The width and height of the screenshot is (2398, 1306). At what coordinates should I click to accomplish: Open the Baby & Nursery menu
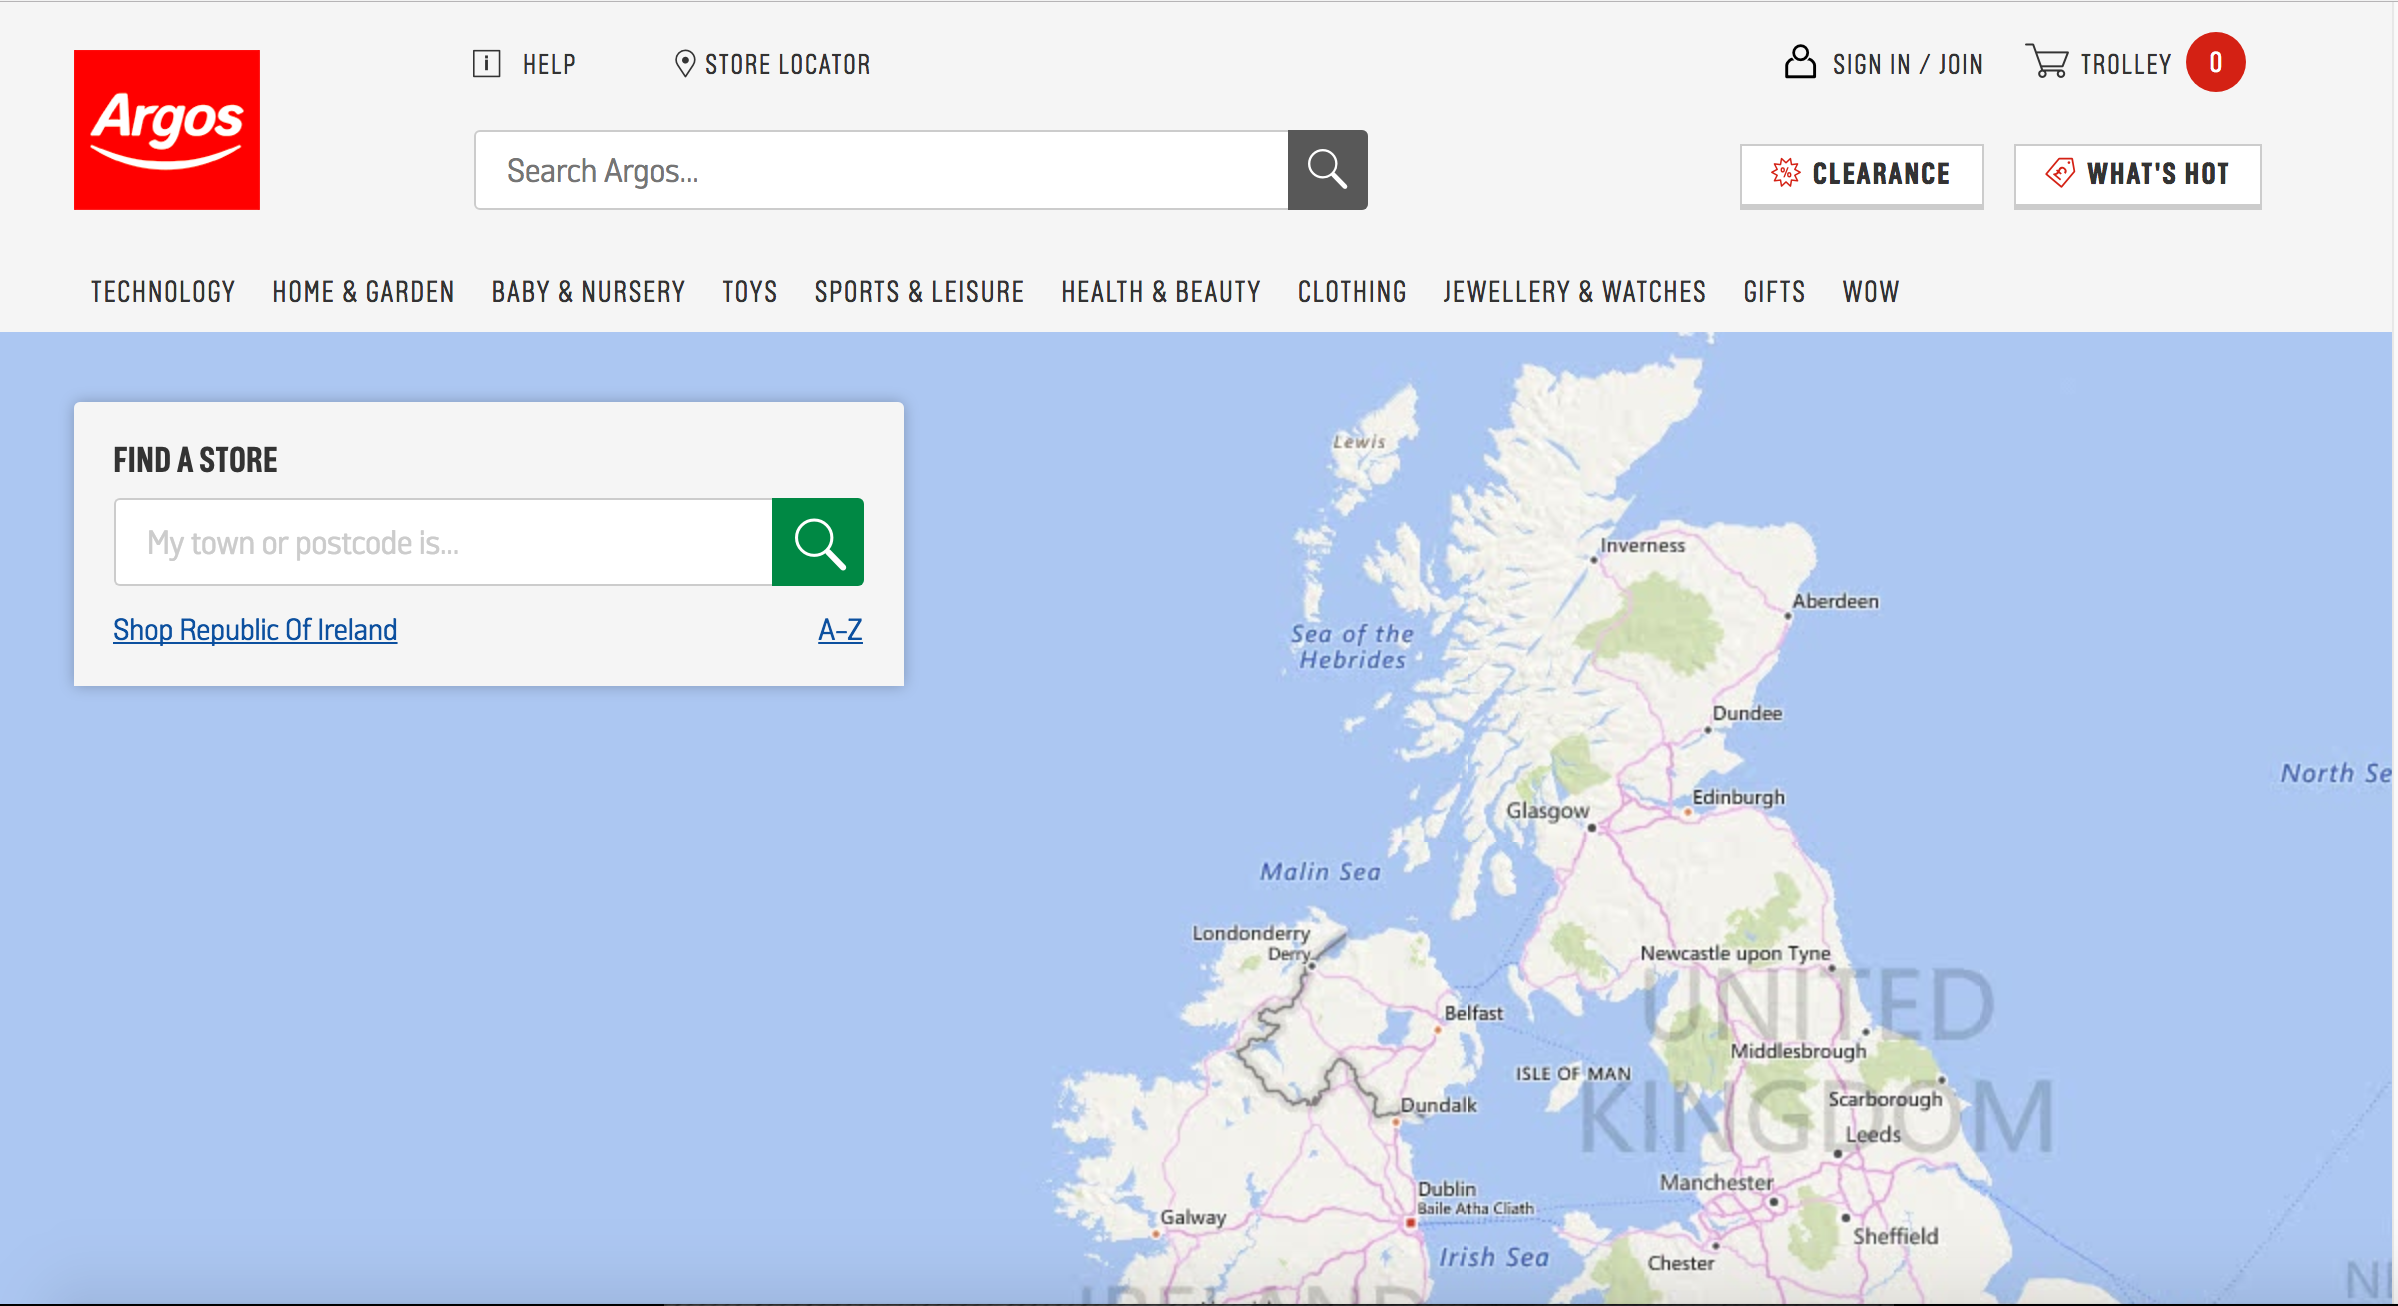(x=588, y=292)
